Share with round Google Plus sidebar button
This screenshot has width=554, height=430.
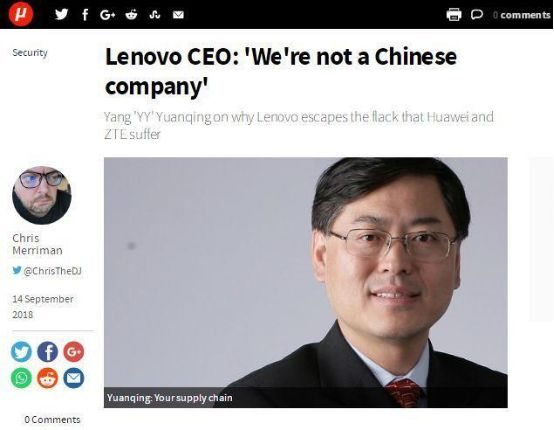tap(74, 352)
